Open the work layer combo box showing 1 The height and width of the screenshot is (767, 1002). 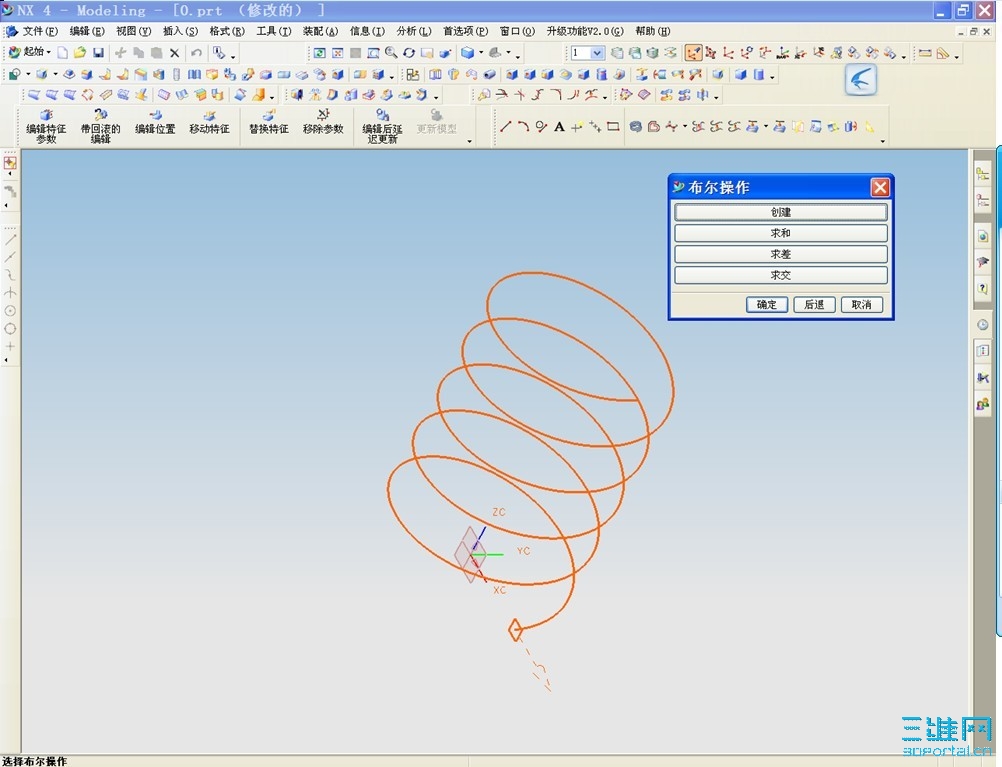(x=587, y=53)
